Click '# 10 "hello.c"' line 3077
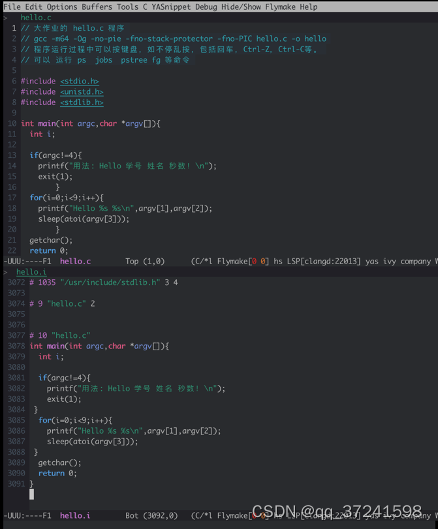 pos(60,336)
